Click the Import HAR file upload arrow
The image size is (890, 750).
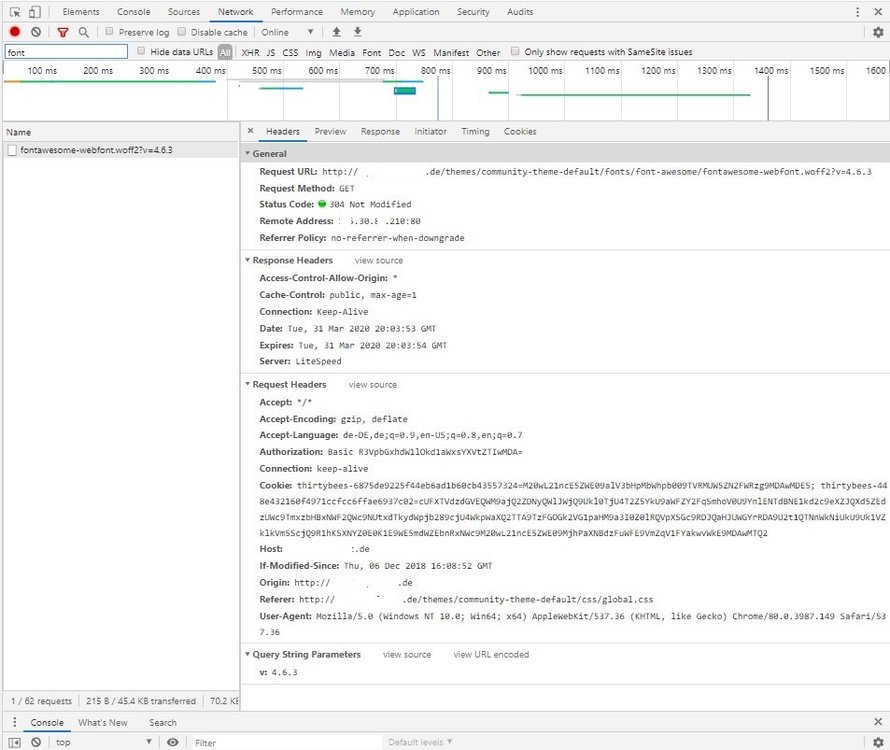(337, 32)
